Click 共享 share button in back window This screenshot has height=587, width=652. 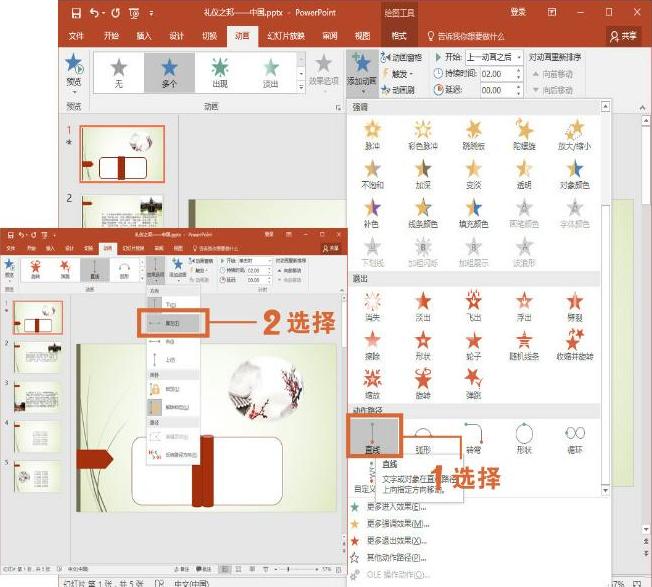click(623, 37)
